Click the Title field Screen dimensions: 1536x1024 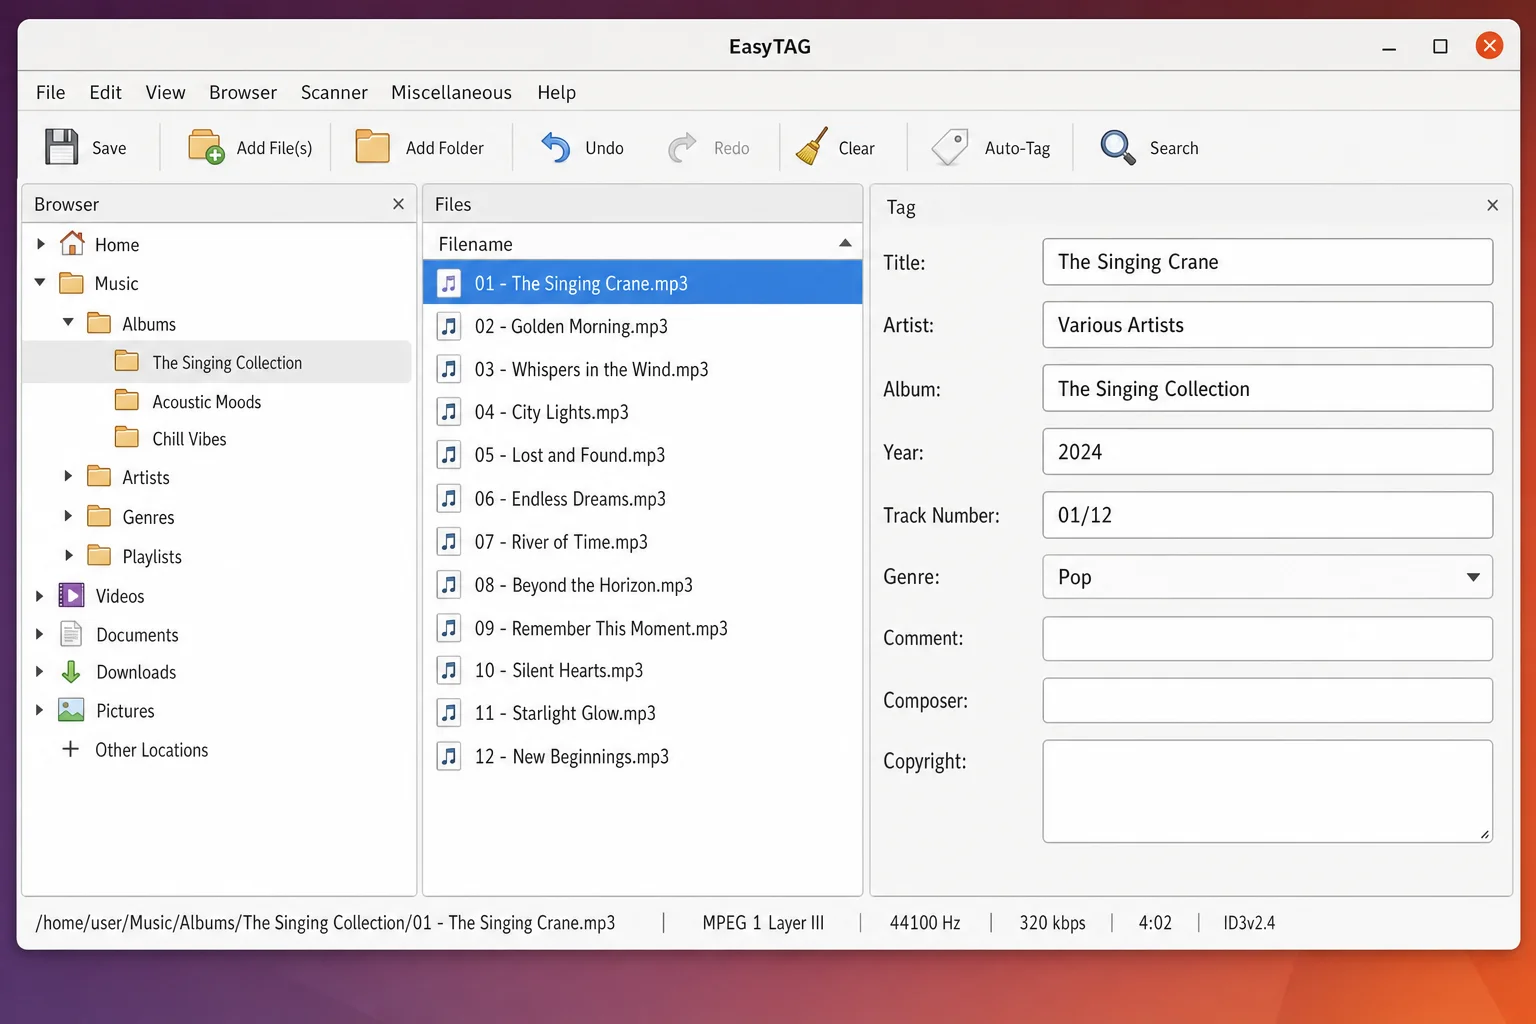[x=1267, y=262]
